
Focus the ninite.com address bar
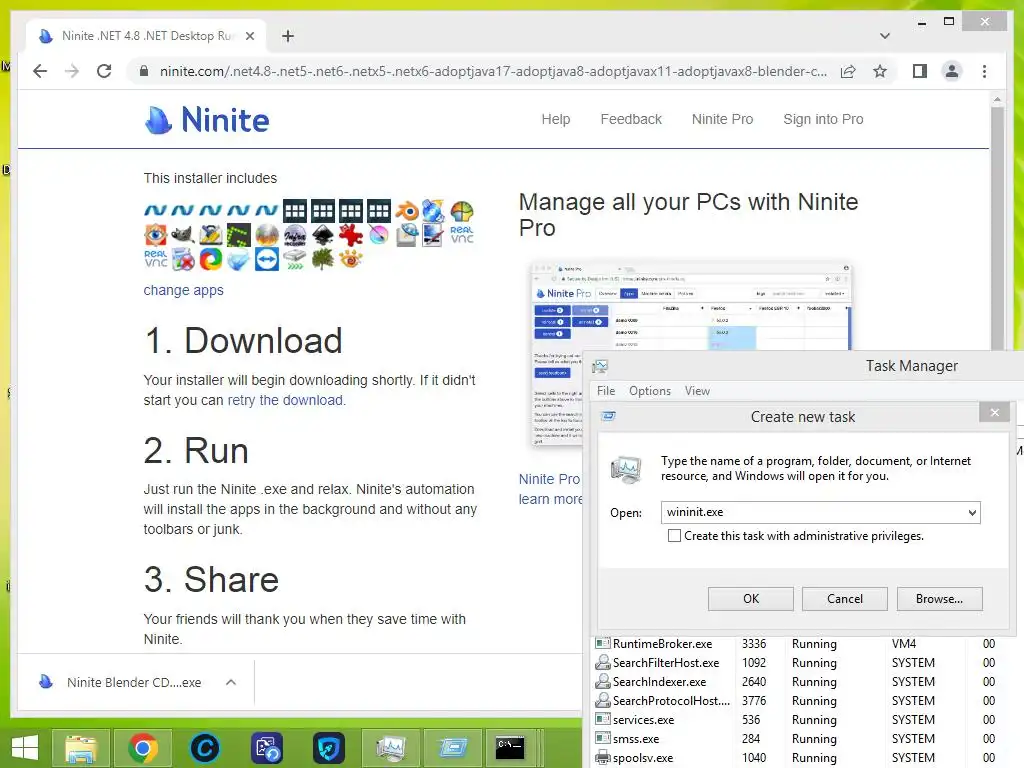(x=493, y=71)
